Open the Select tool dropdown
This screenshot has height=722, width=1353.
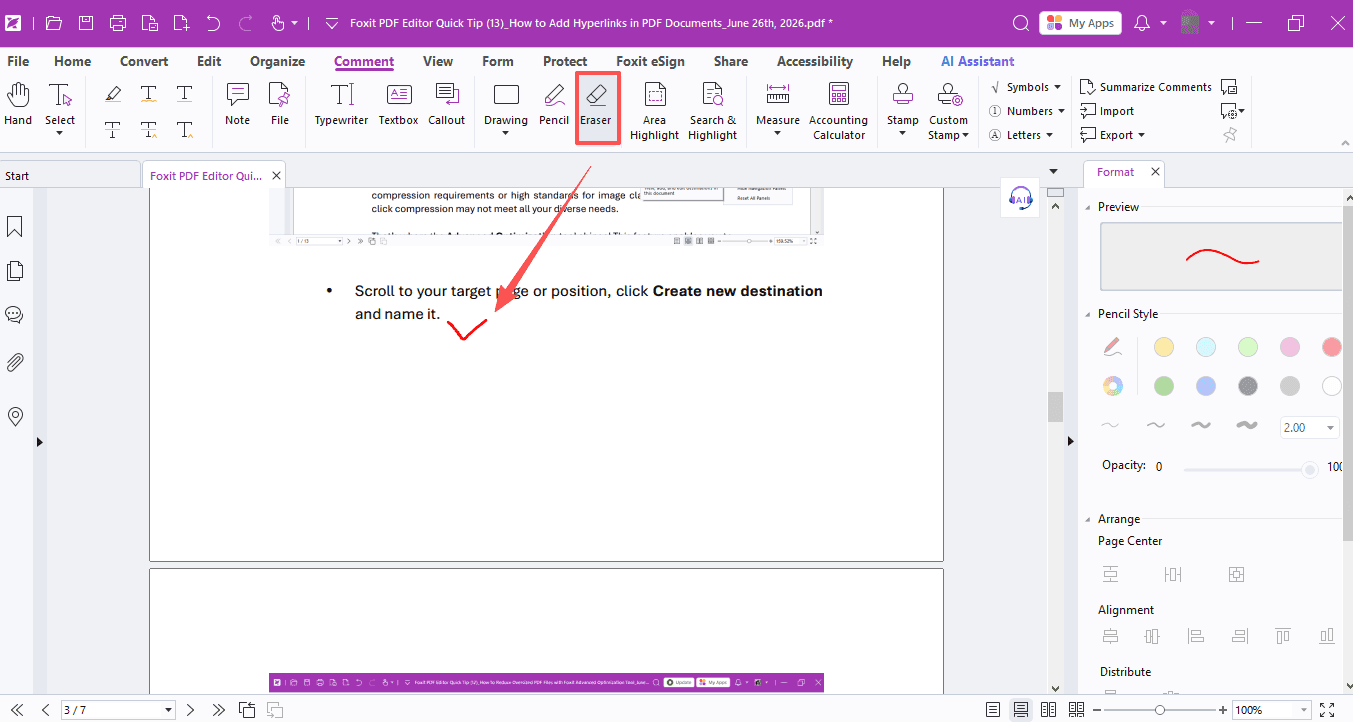pos(60,133)
